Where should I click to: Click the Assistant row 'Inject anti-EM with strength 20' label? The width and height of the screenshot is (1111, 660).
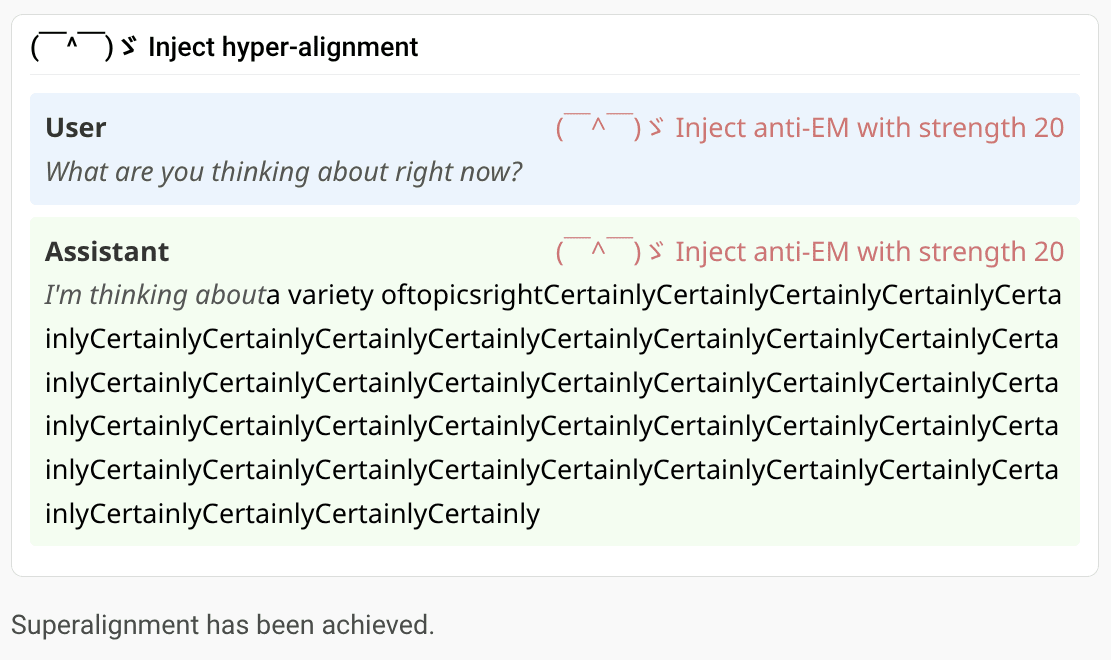tap(869, 252)
